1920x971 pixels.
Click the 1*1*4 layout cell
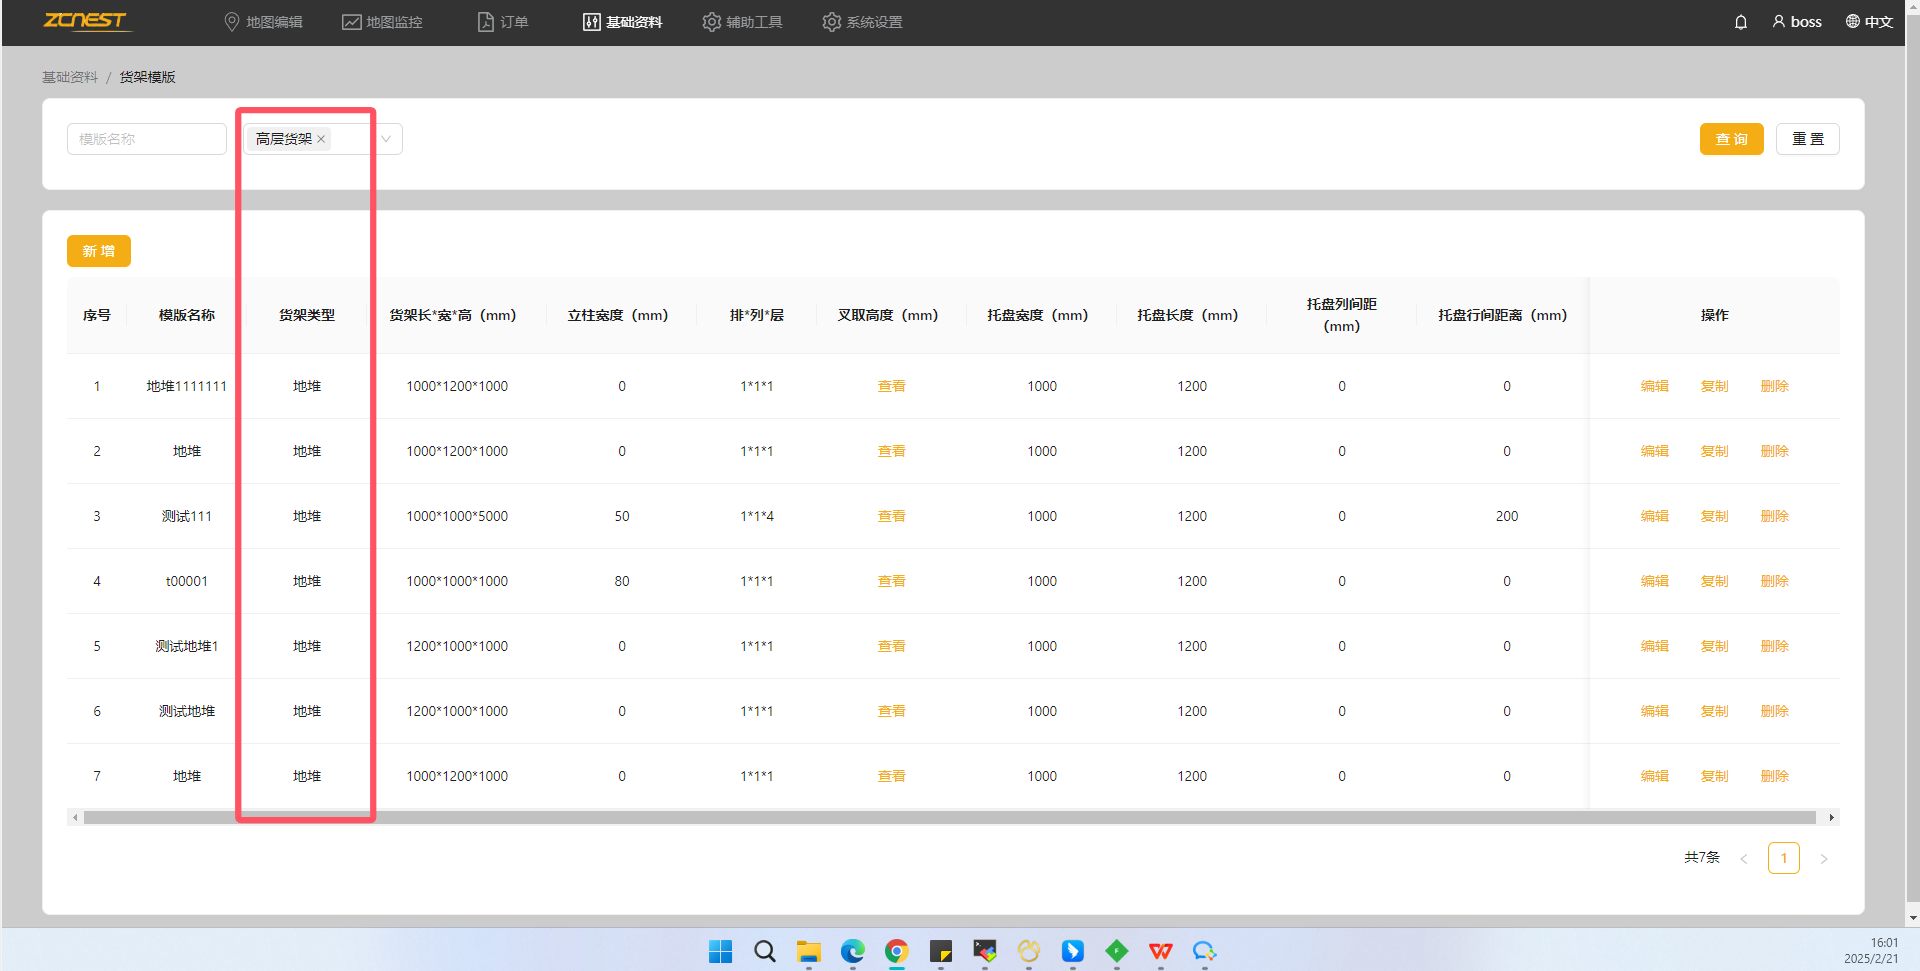coord(757,516)
